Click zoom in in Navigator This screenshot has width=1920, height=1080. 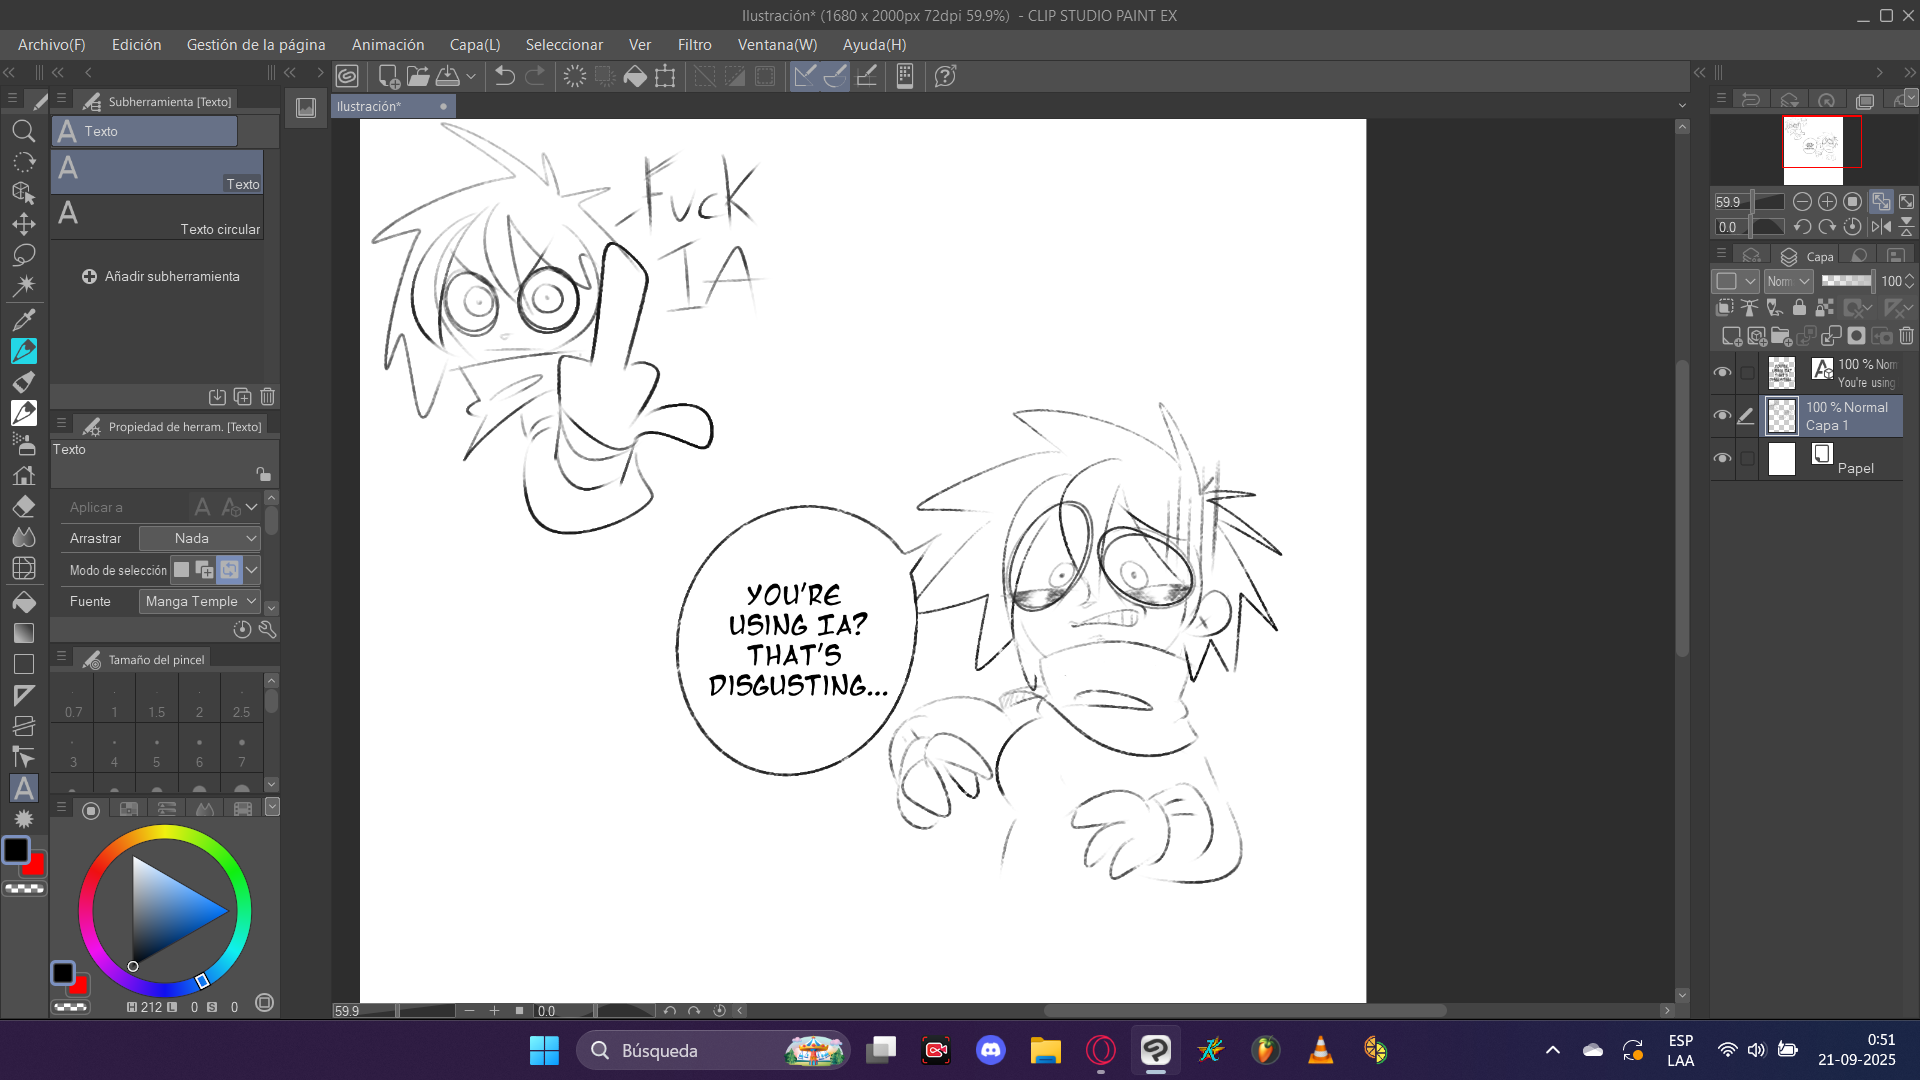pos(1827,202)
